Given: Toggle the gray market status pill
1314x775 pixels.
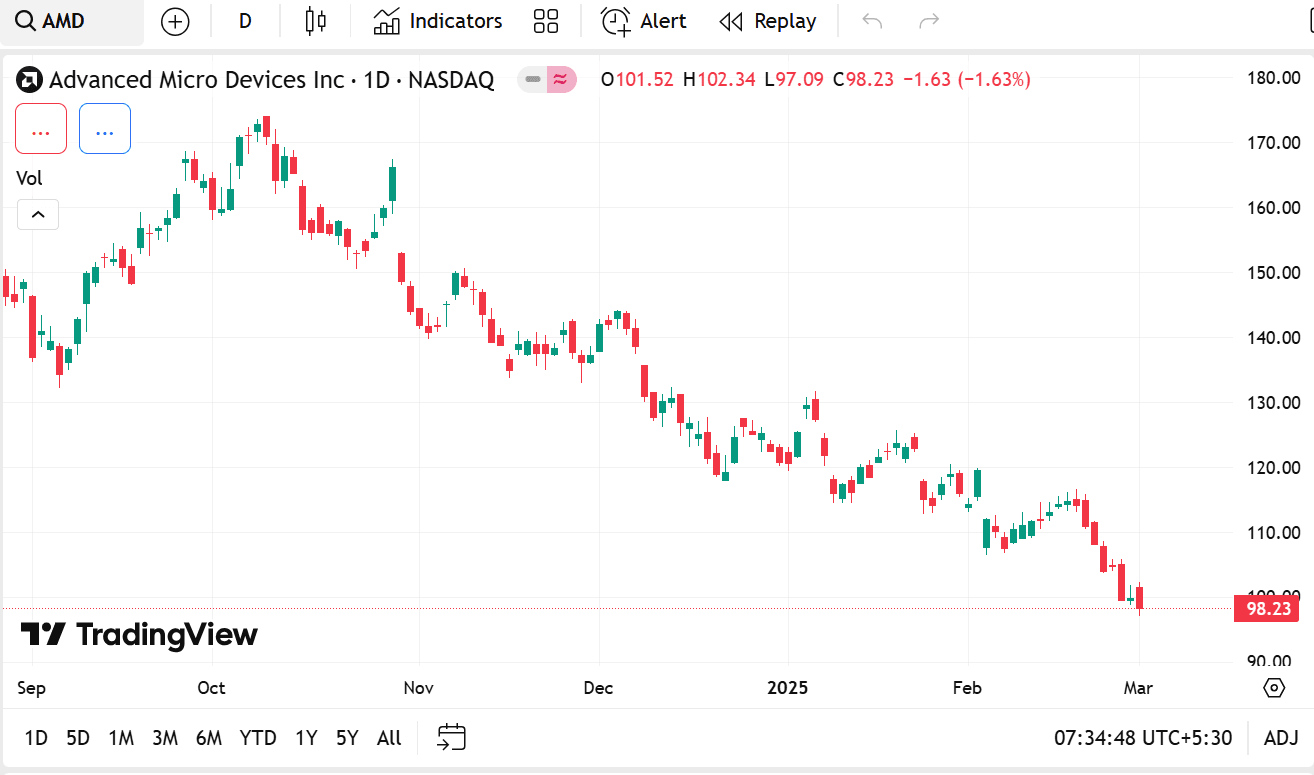Looking at the screenshot, I should tap(532, 80).
